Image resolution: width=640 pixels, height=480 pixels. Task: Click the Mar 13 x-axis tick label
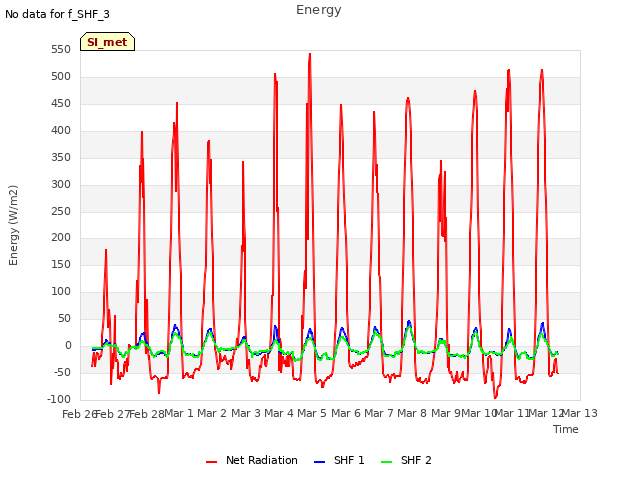(x=580, y=413)
